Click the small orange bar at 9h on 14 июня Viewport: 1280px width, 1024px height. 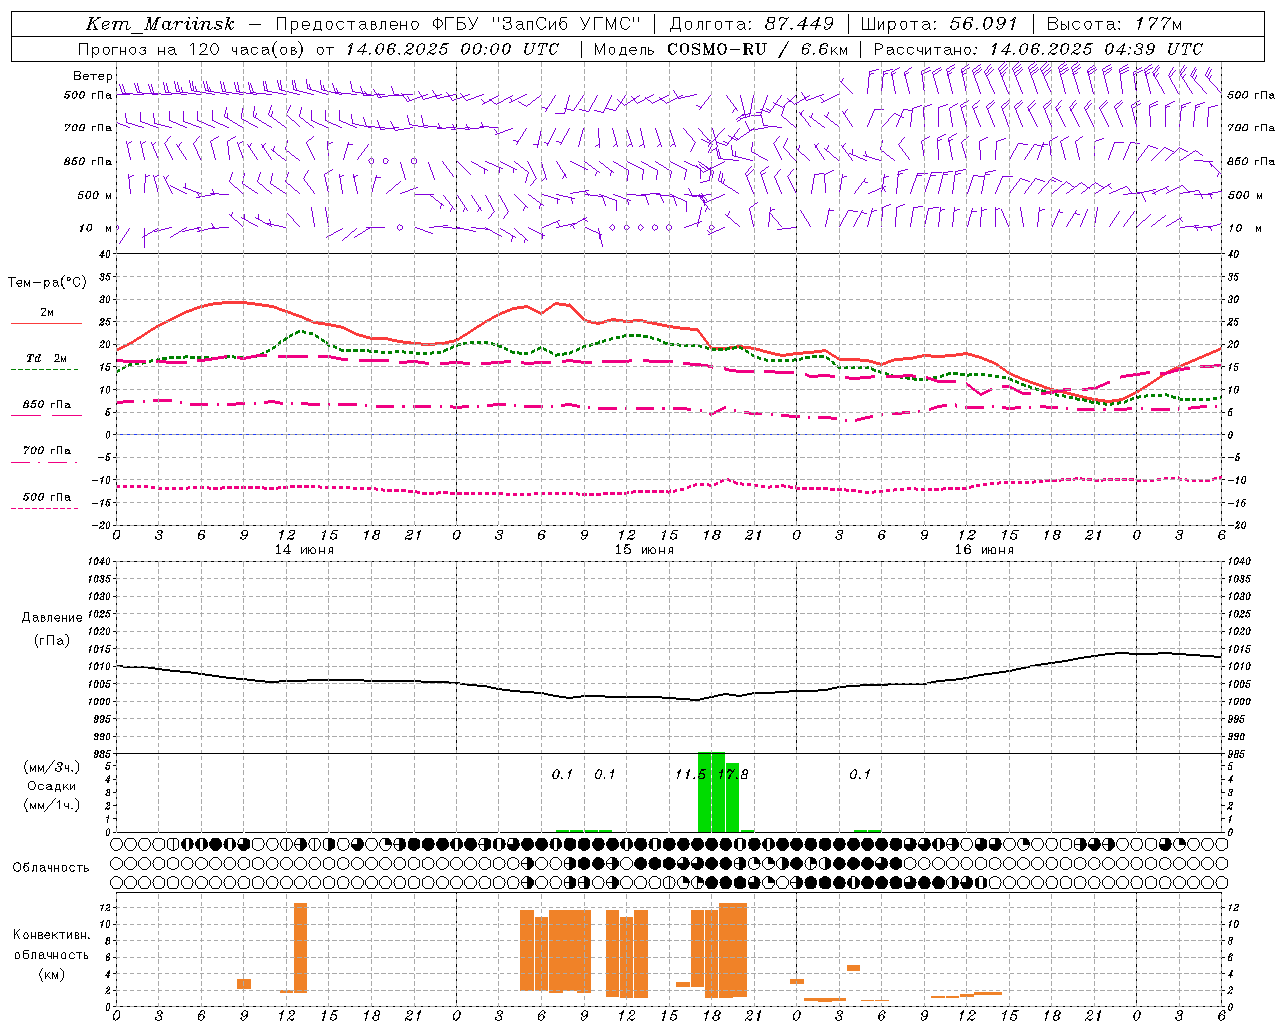244,984
